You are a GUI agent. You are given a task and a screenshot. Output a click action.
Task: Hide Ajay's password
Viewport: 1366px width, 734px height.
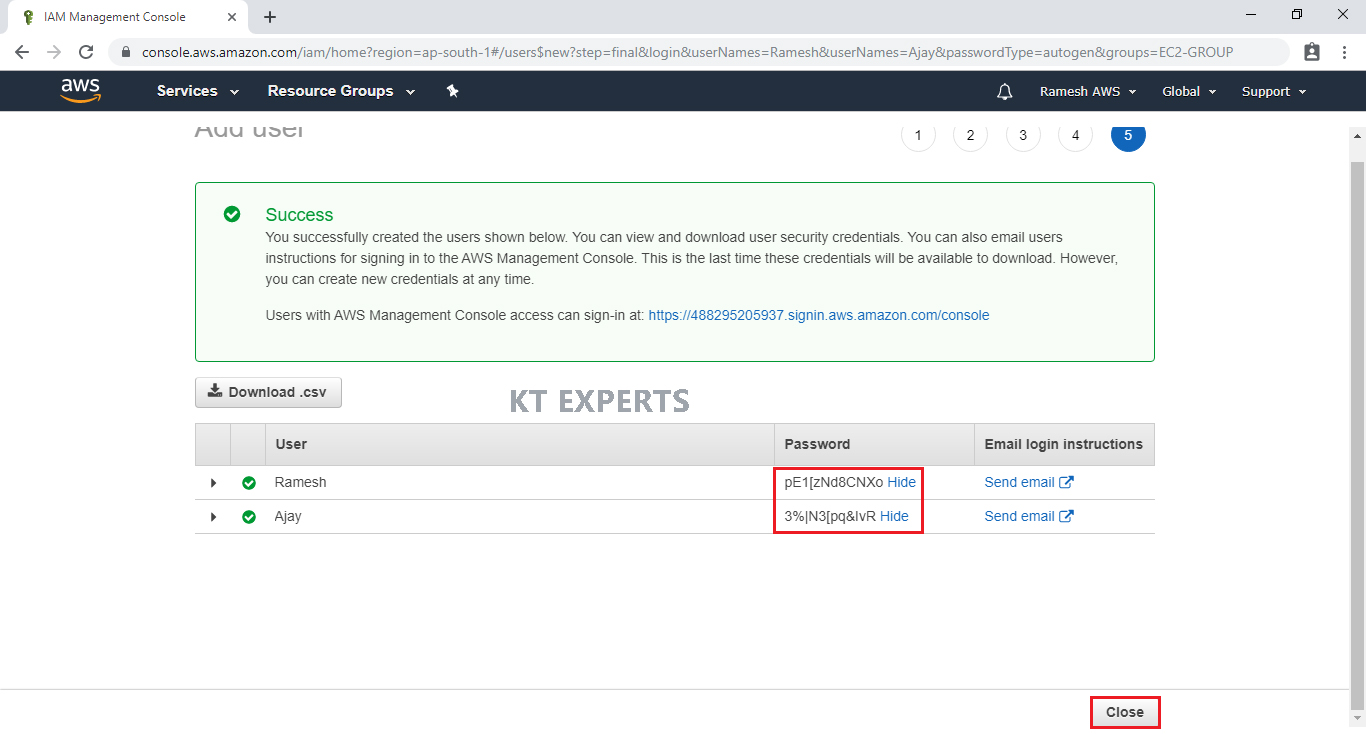pos(894,516)
